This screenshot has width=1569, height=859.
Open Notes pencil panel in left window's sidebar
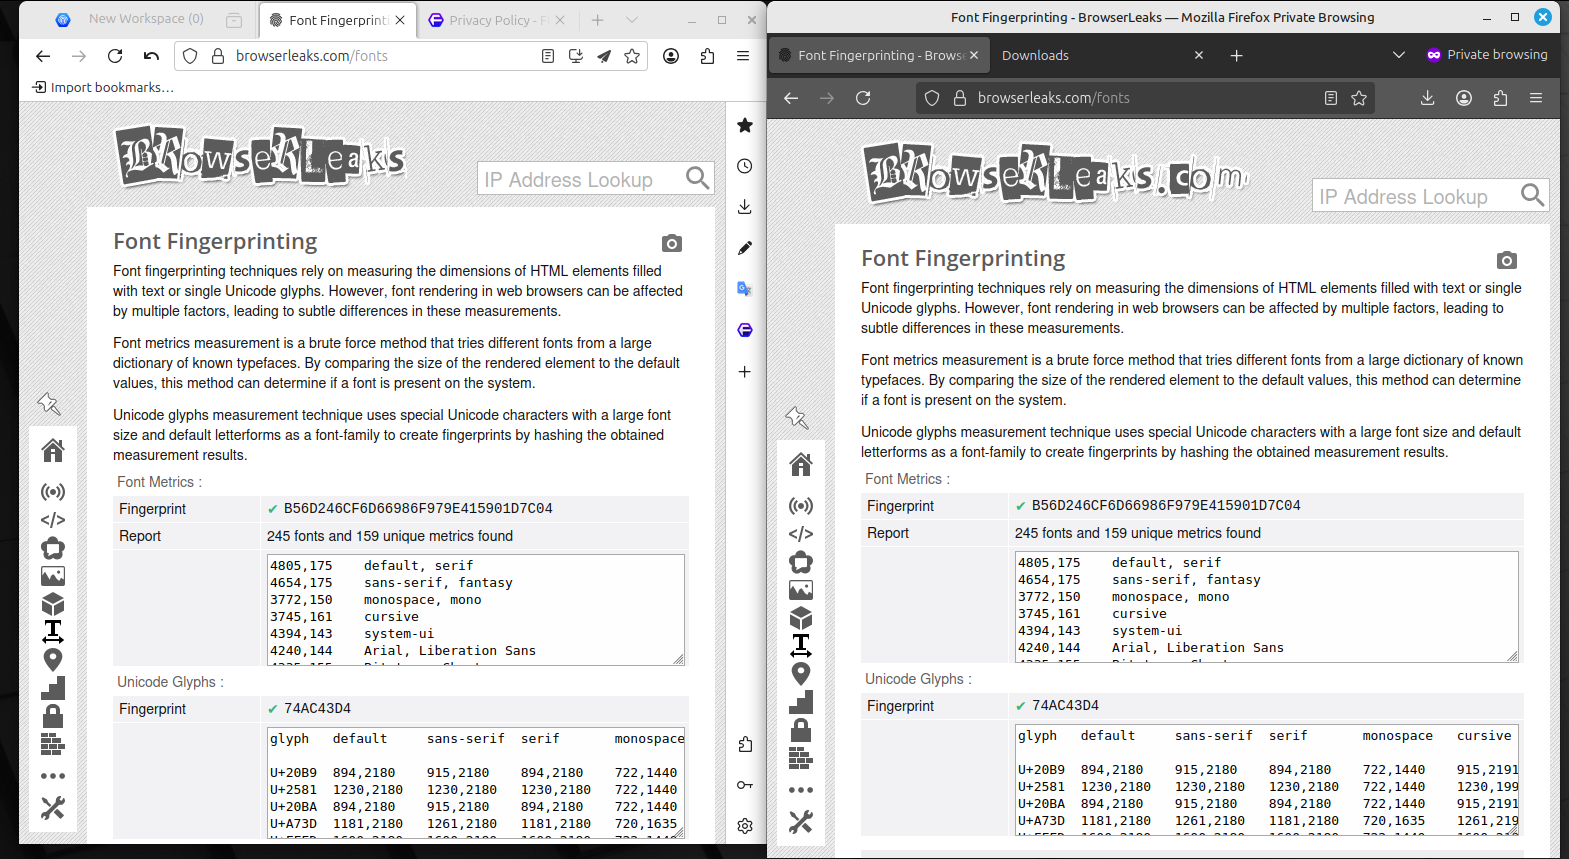coord(744,248)
